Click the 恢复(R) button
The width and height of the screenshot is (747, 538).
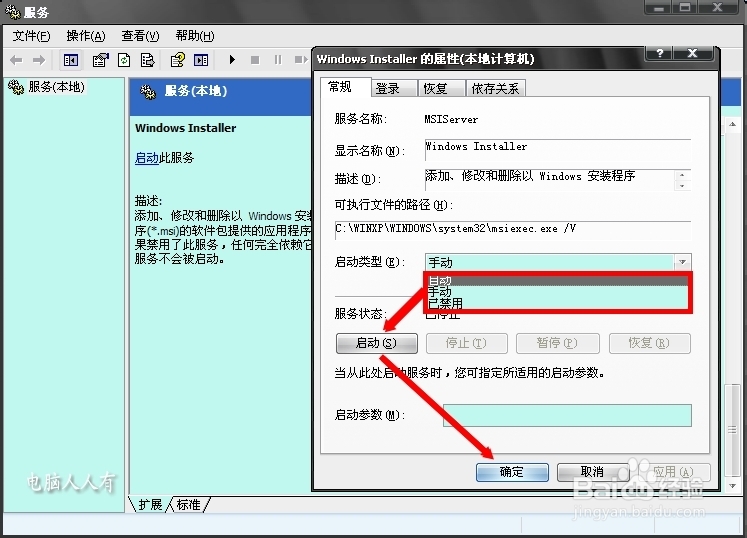click(649, 343)
